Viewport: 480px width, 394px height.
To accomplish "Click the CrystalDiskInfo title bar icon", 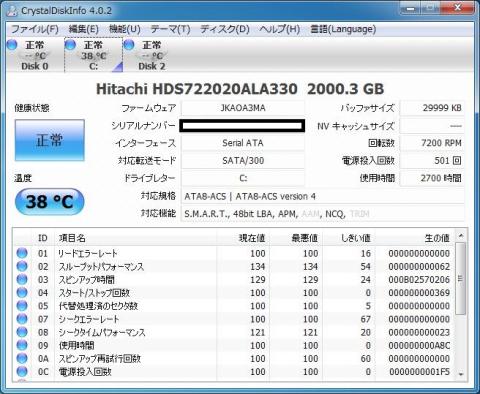I will pyautogui.click(x=12, y=10).
